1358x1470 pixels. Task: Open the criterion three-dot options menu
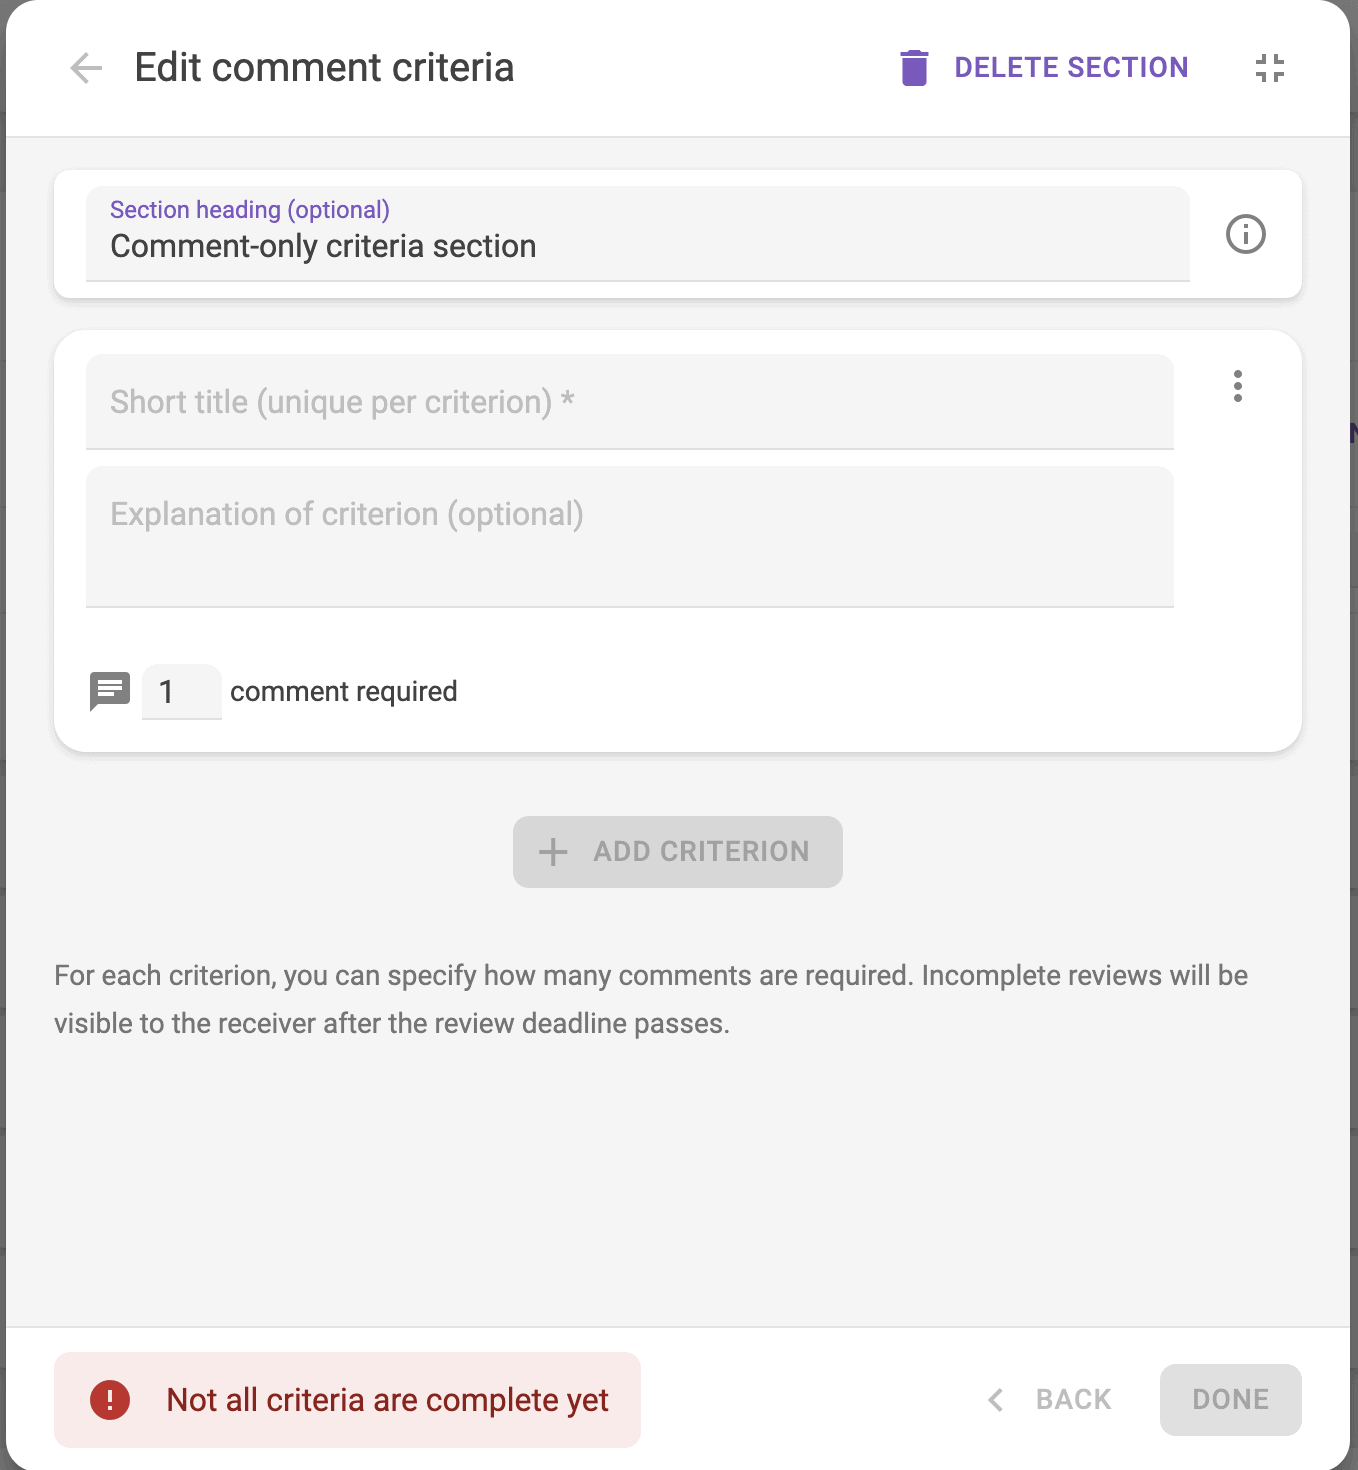pos(1238,386)
